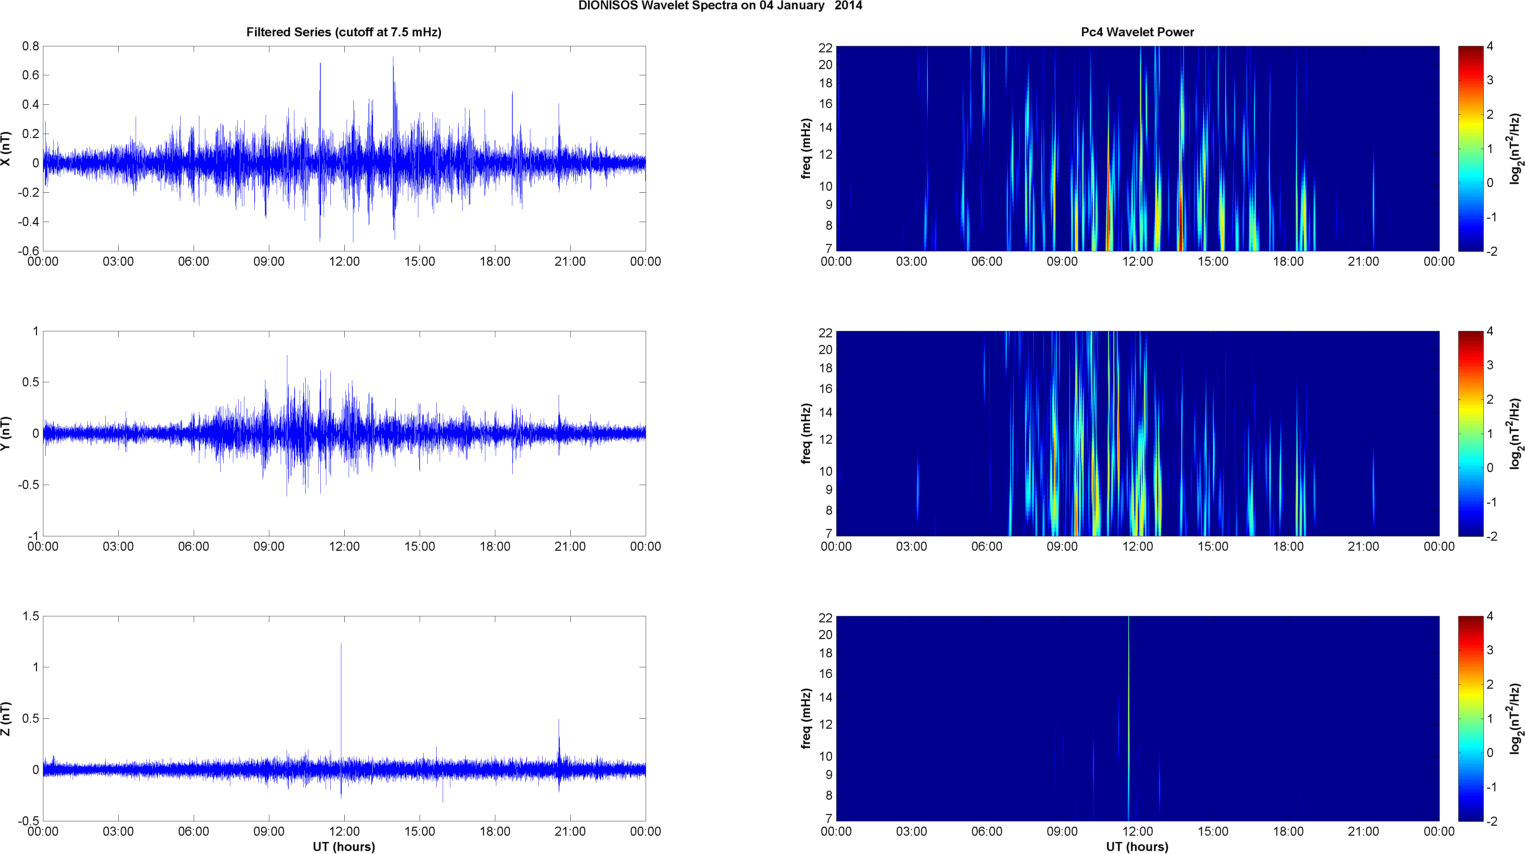Screen dimensions: 1525x854
Task: Click the 3 value on bottom colorbar
Action: point(1490,651)
